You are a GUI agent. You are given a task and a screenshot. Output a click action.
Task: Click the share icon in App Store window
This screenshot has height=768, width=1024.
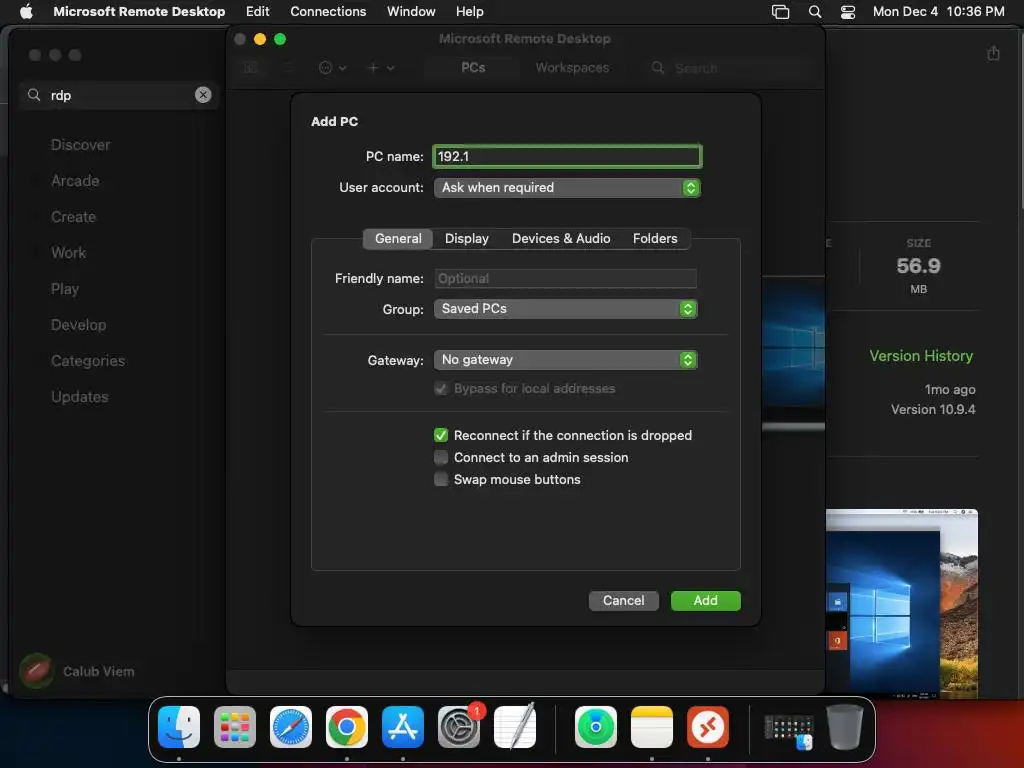993,54
